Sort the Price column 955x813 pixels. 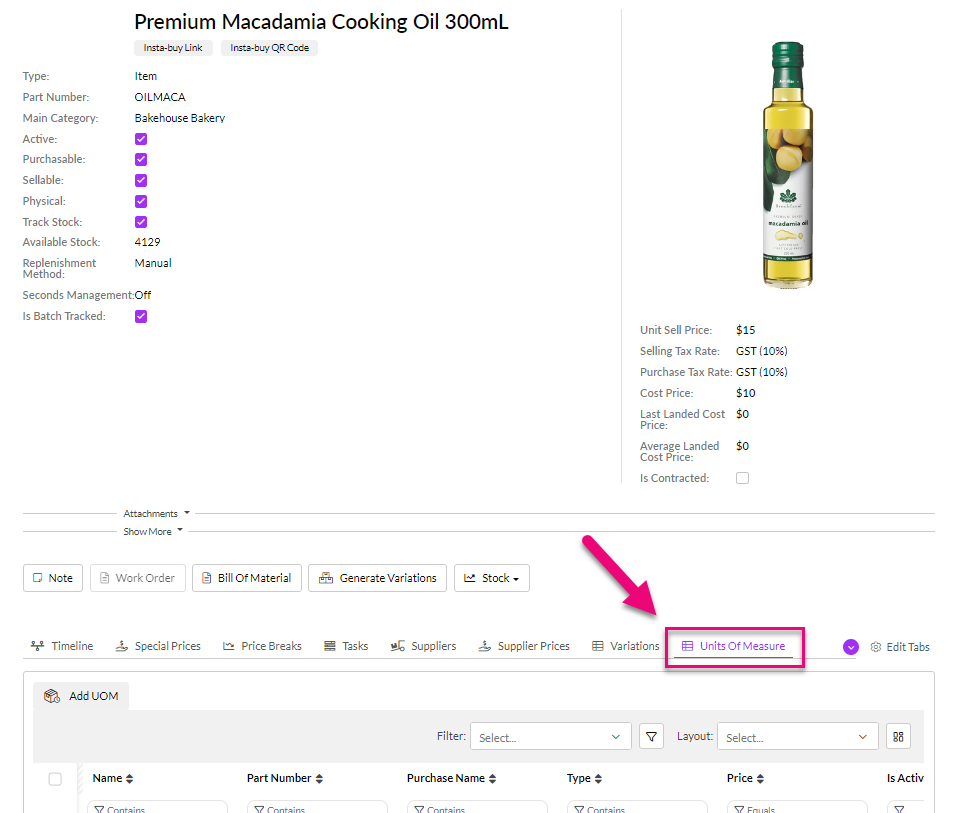coord(760,779)
